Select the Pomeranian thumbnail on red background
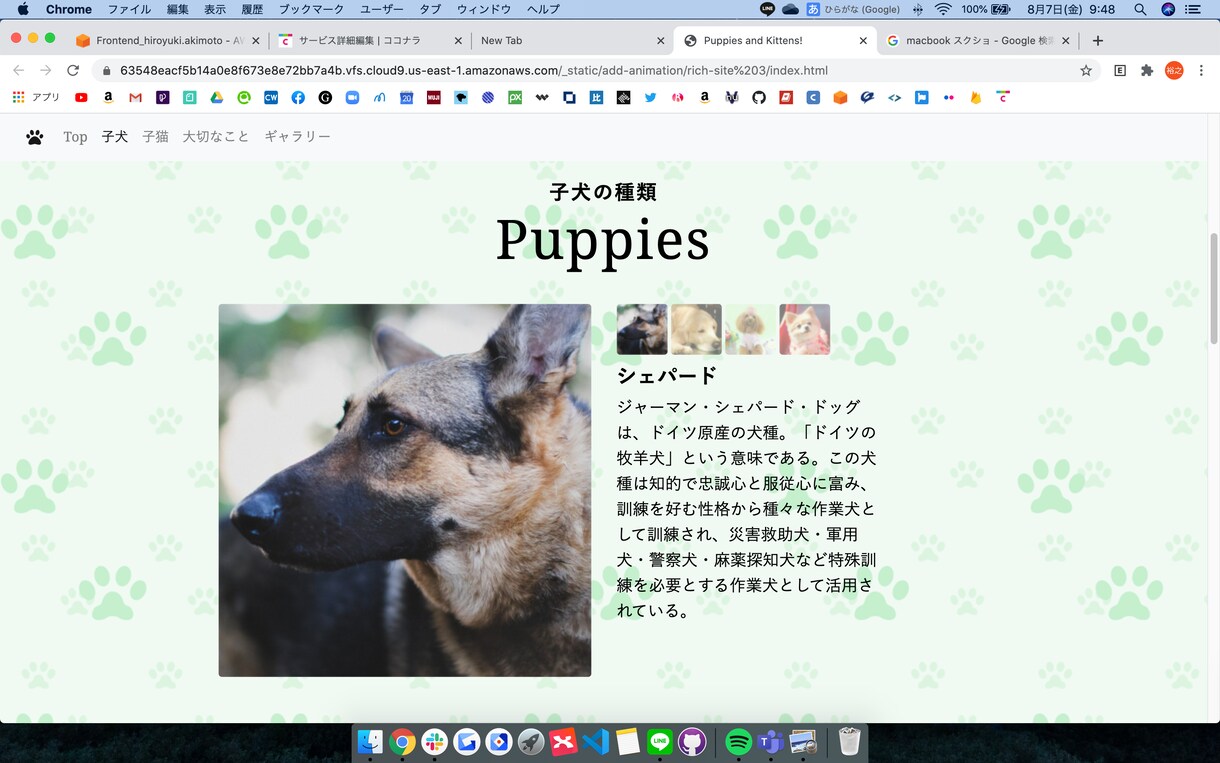This screenshot has height=763, width=1220. click(805, 329)
